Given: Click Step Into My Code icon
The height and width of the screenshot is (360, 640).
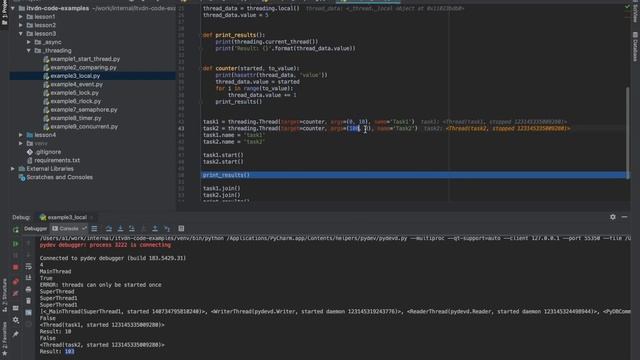Looking at the screenshot, I should (132, 229).
